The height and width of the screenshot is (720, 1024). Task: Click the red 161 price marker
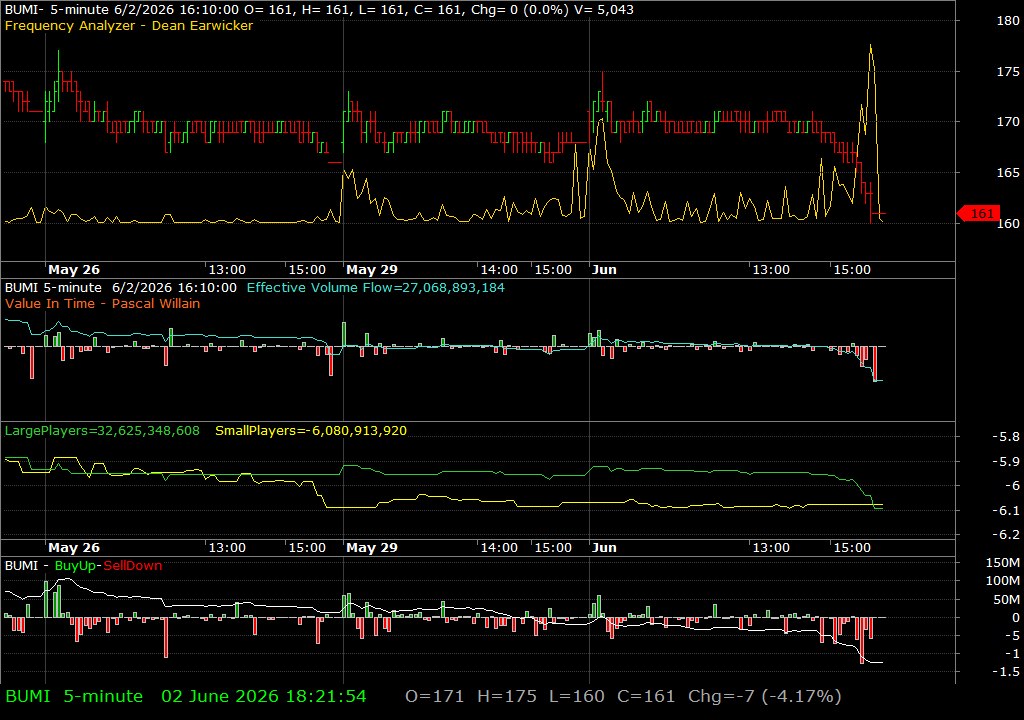(x=978, y=214)
